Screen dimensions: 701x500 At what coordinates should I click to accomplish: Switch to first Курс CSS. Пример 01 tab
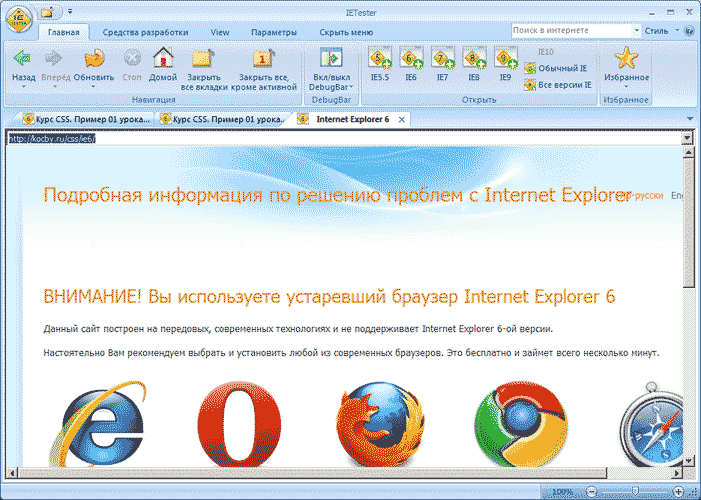(87, 119)
